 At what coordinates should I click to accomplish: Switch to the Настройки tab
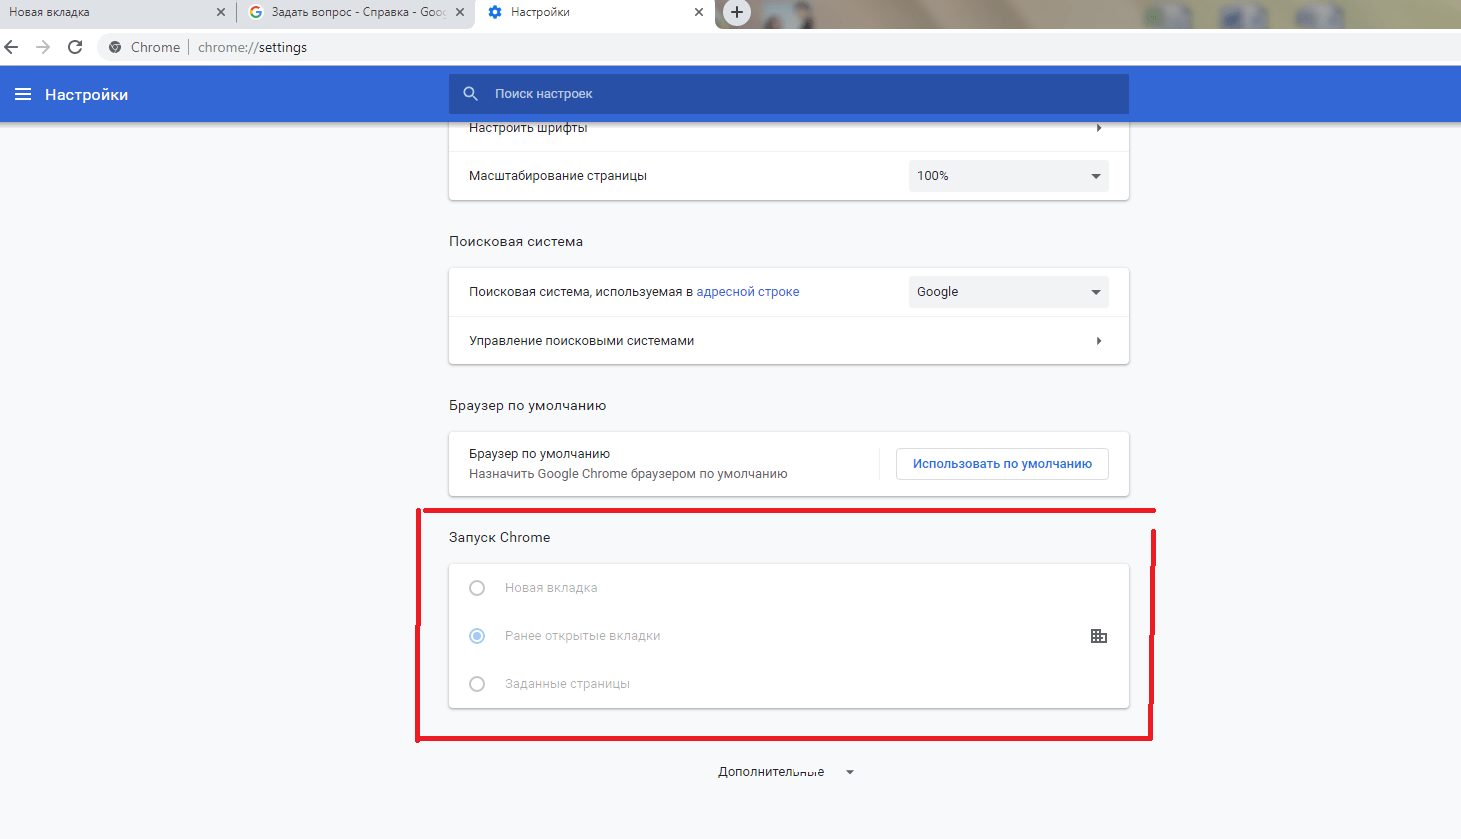[x=595, y=12]
